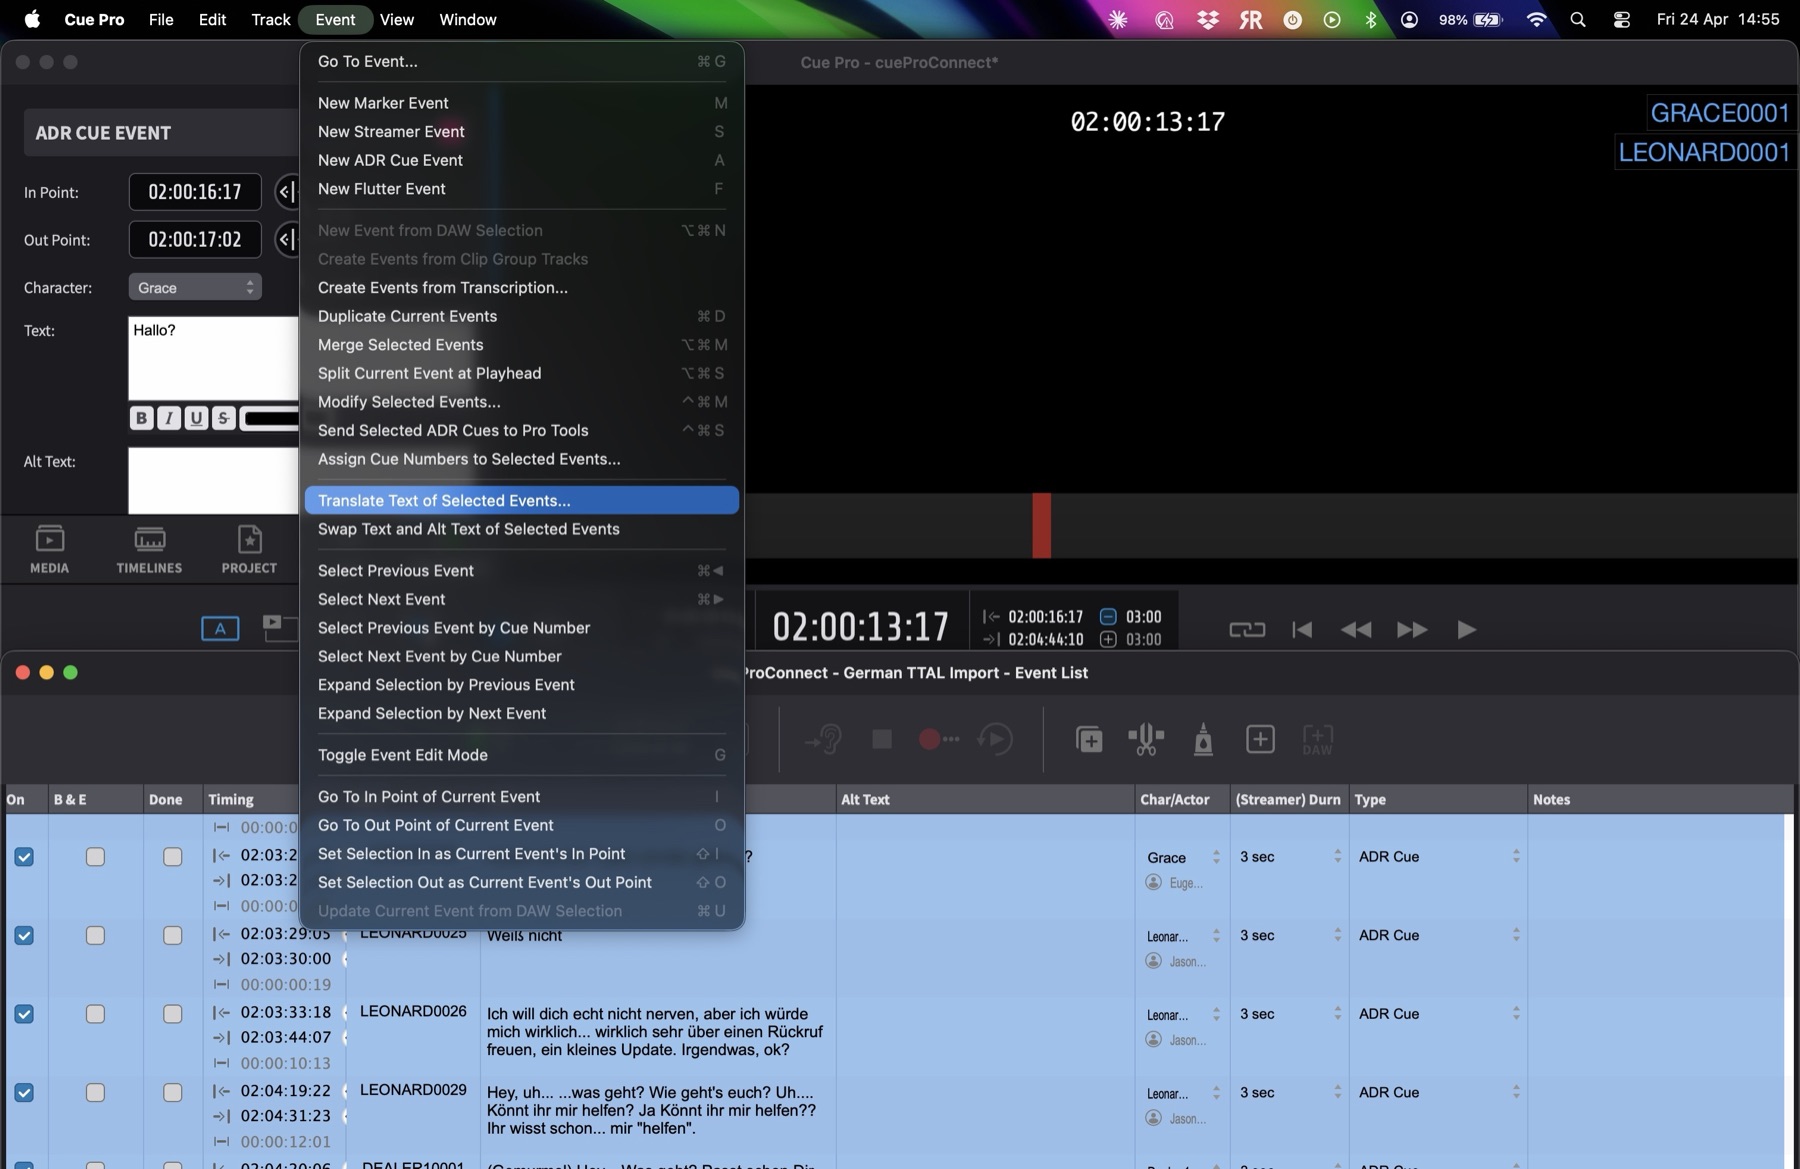Click the duplicate events icon
The image size is (1800, 1169).
(1089, 739)
